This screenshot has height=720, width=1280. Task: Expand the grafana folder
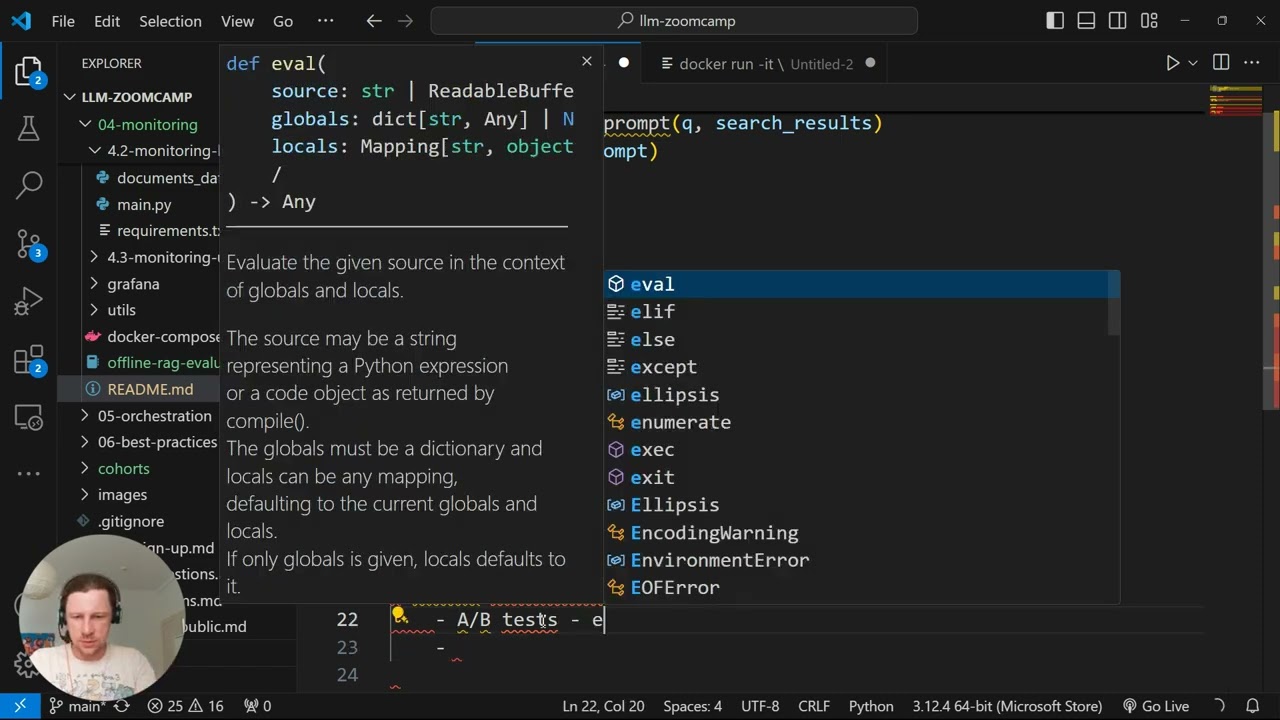(133, 284)
